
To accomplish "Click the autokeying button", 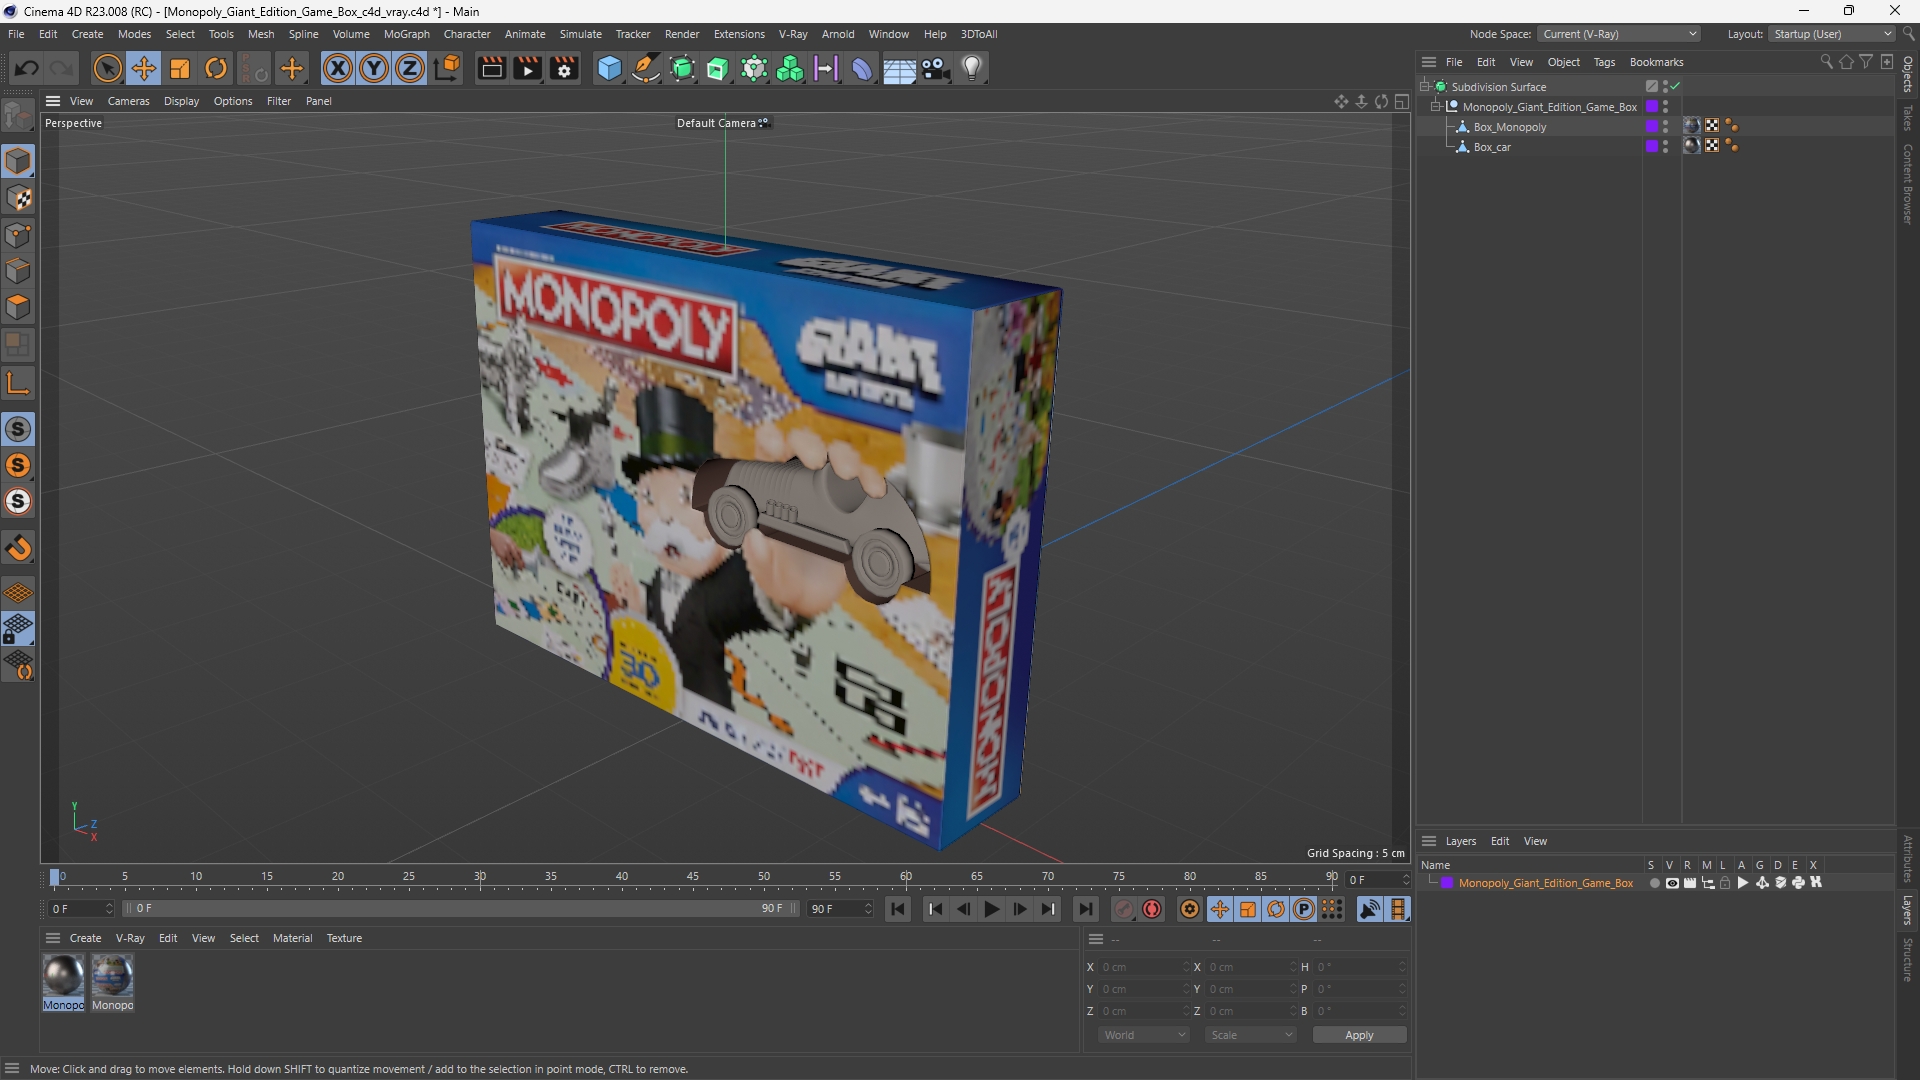I will tap(1152, 909).
